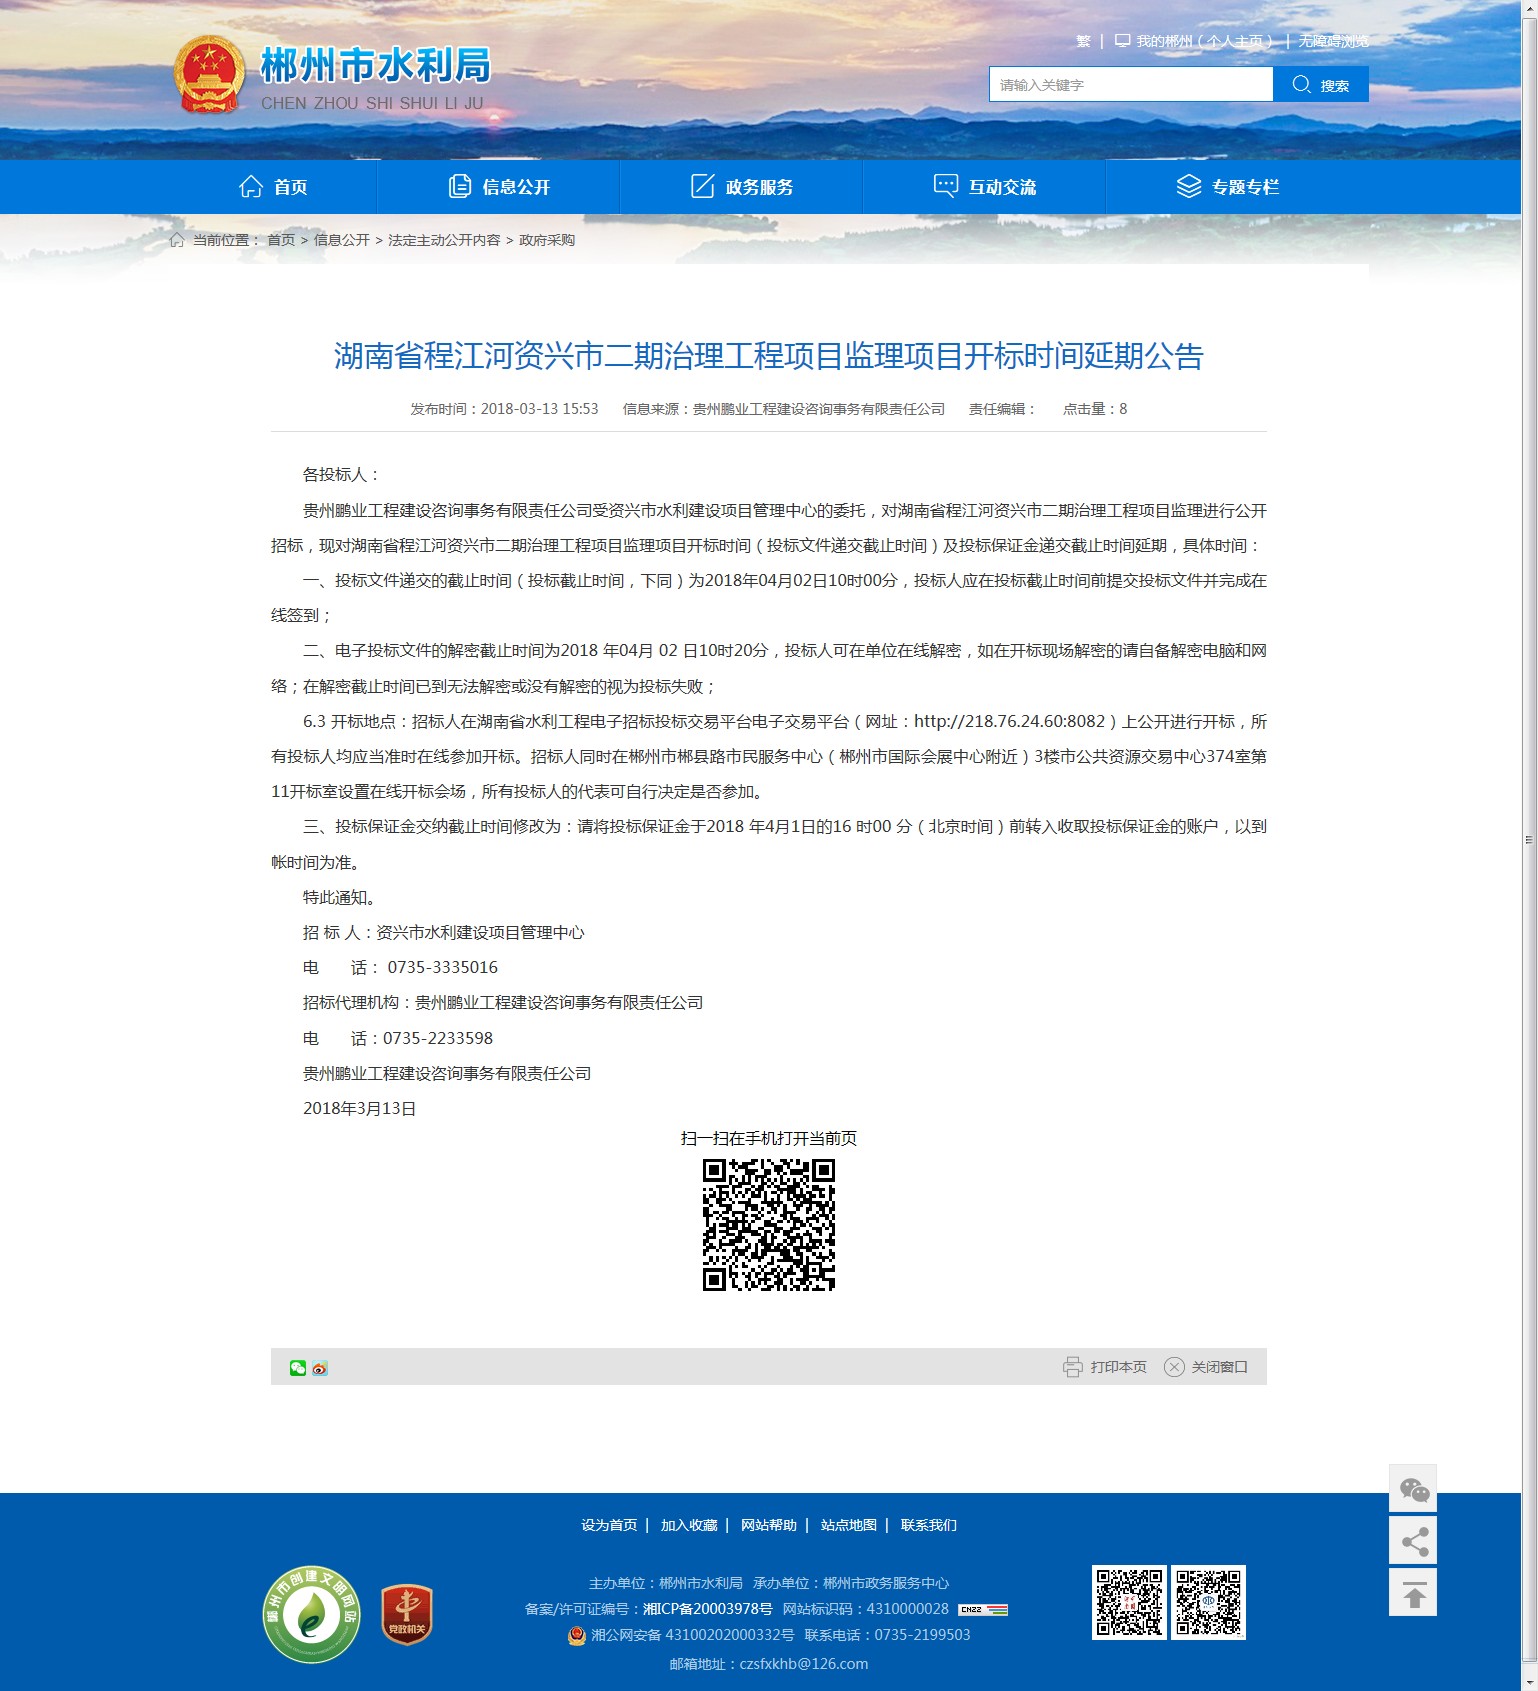Click the 点击量：8 view count

tap(1095, 409)
